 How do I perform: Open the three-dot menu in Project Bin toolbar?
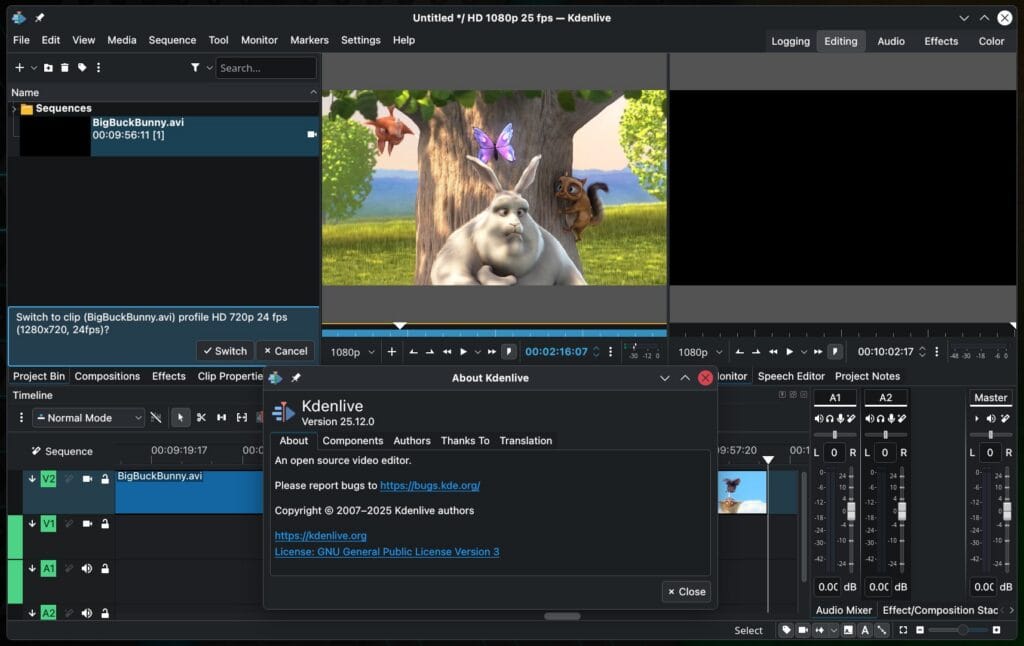[98, 67]
